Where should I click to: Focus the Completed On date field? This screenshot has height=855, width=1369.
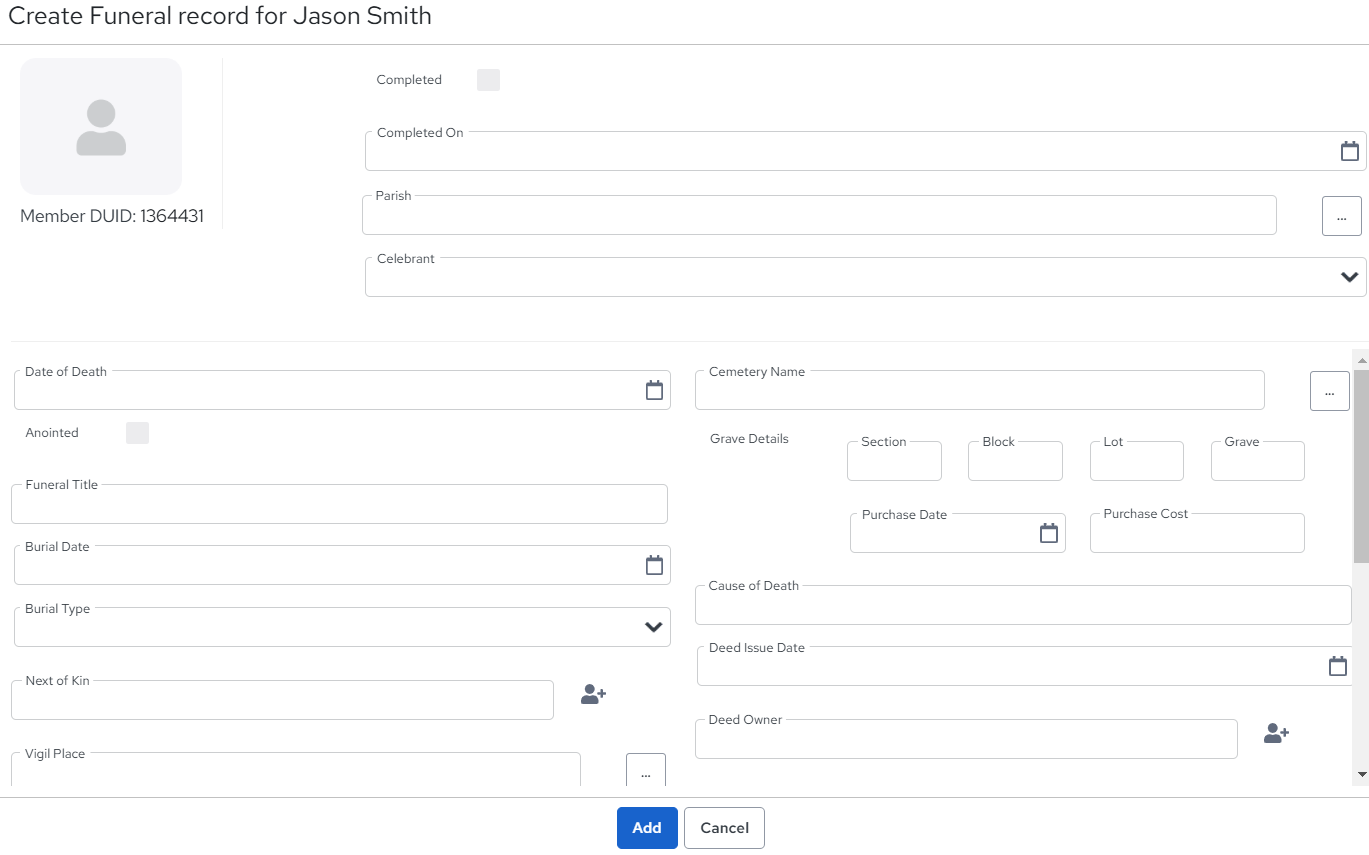(x=865, y=151)
